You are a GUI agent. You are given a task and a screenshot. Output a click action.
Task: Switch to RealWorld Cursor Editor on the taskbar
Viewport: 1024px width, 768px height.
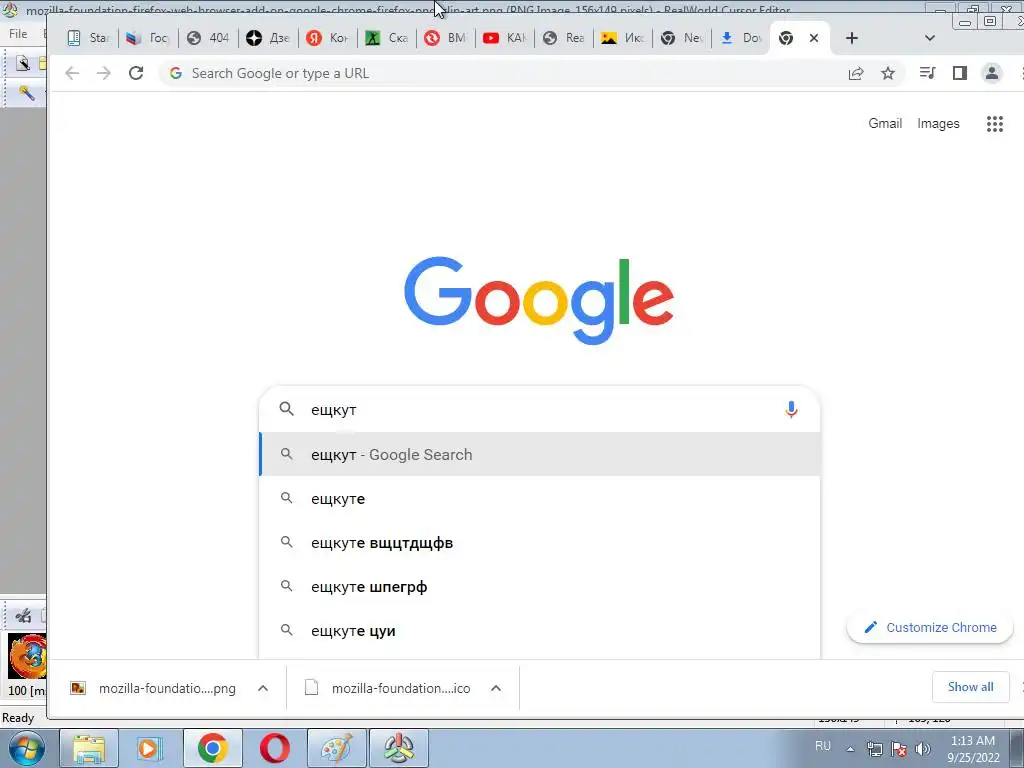(399, 748)
